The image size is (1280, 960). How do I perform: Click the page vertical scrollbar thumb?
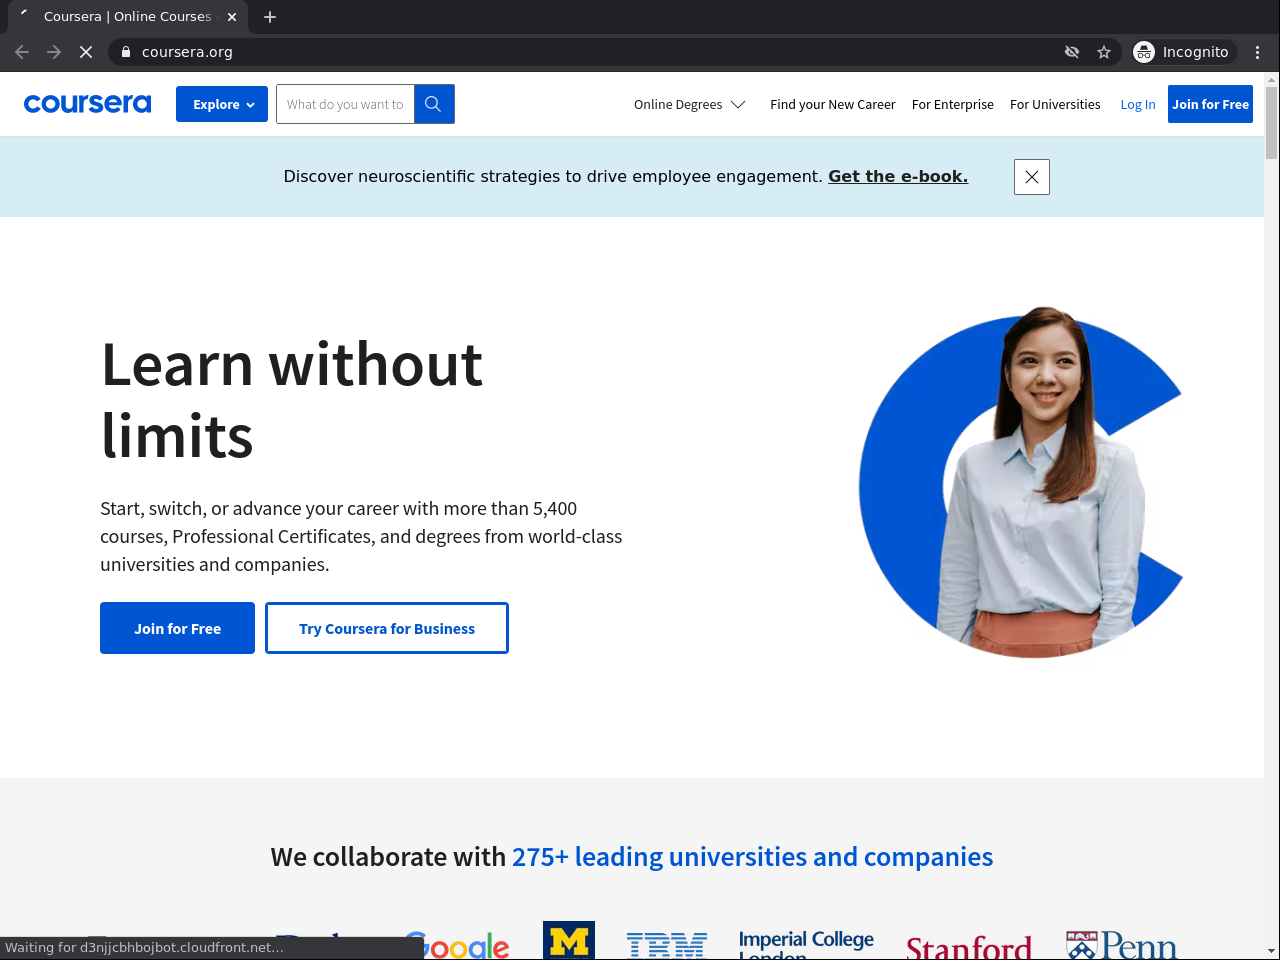click(x=1272, y=123)
